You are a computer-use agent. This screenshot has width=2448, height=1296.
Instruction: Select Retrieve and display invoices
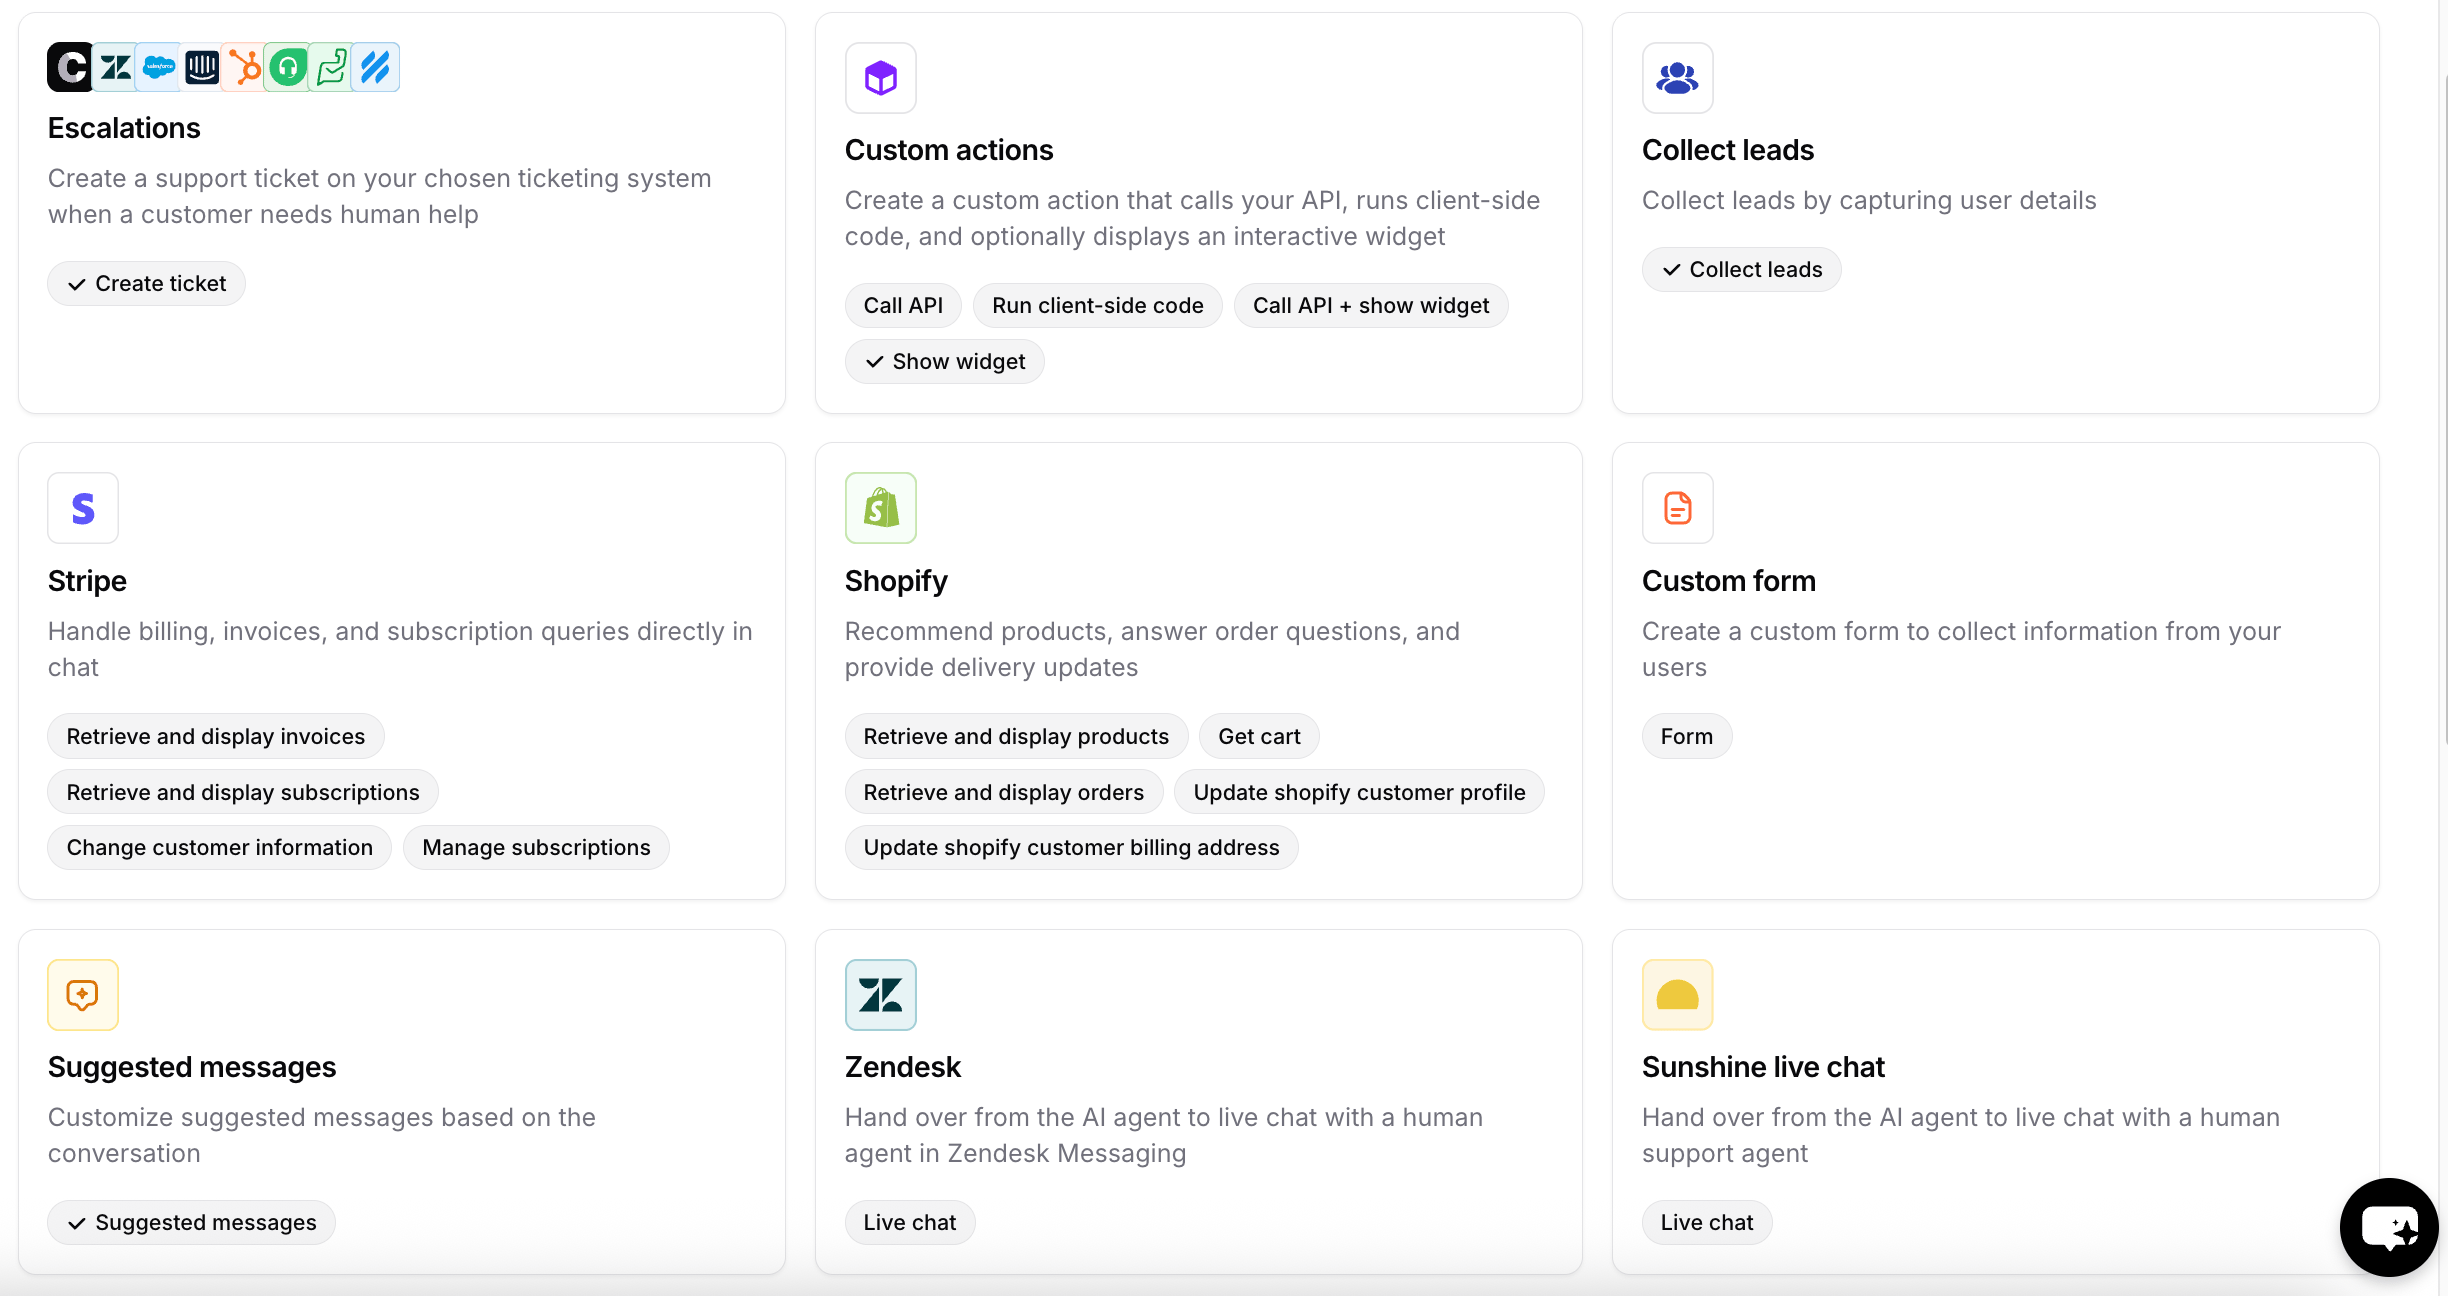215,737
